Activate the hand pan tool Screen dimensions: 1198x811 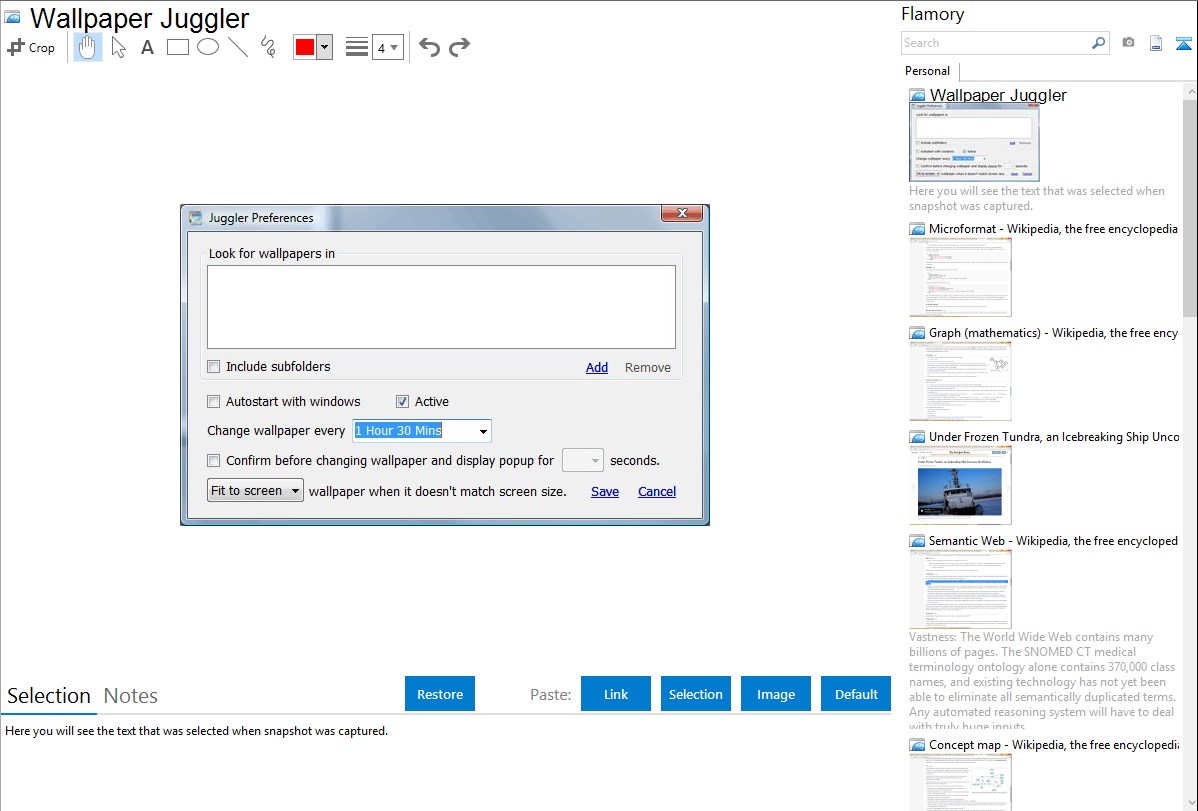coord(88,47)
